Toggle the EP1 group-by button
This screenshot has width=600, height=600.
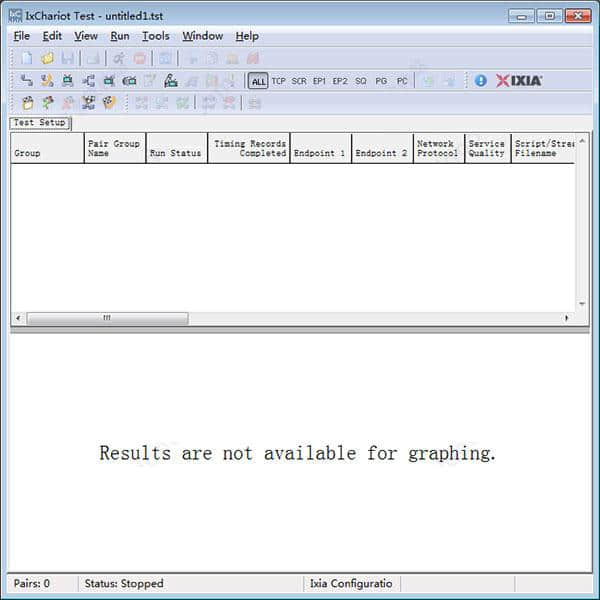click(x=319, y=81)
